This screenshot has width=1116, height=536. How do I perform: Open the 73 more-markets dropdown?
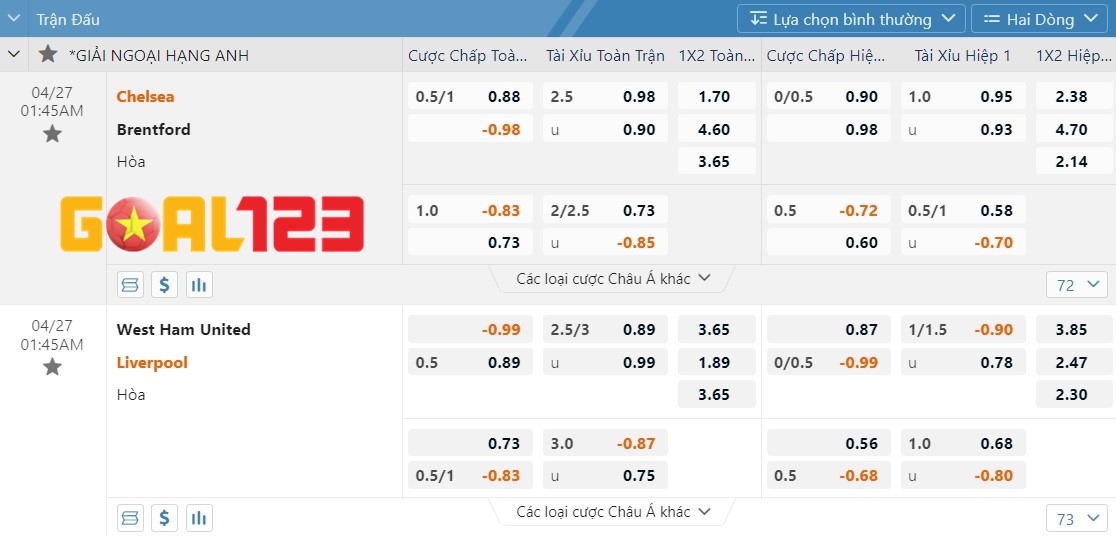point(1076,519)
